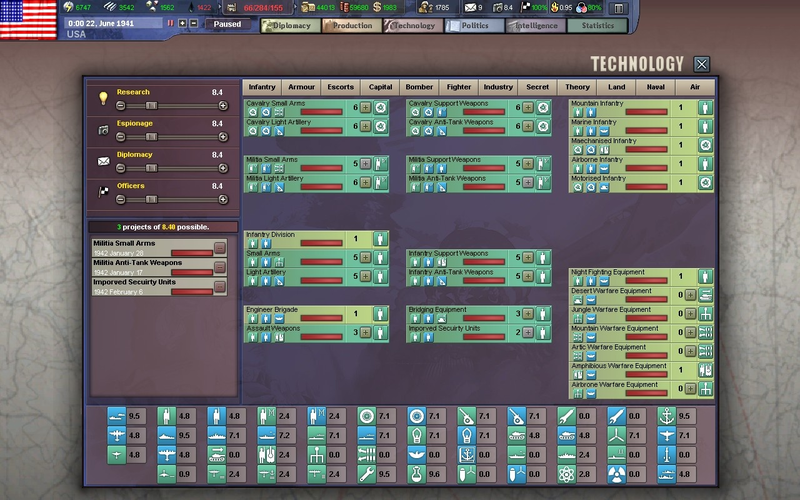Click the envelope Diplomacy icon
The width and height of the screenshot is (800, 500).
103,161
